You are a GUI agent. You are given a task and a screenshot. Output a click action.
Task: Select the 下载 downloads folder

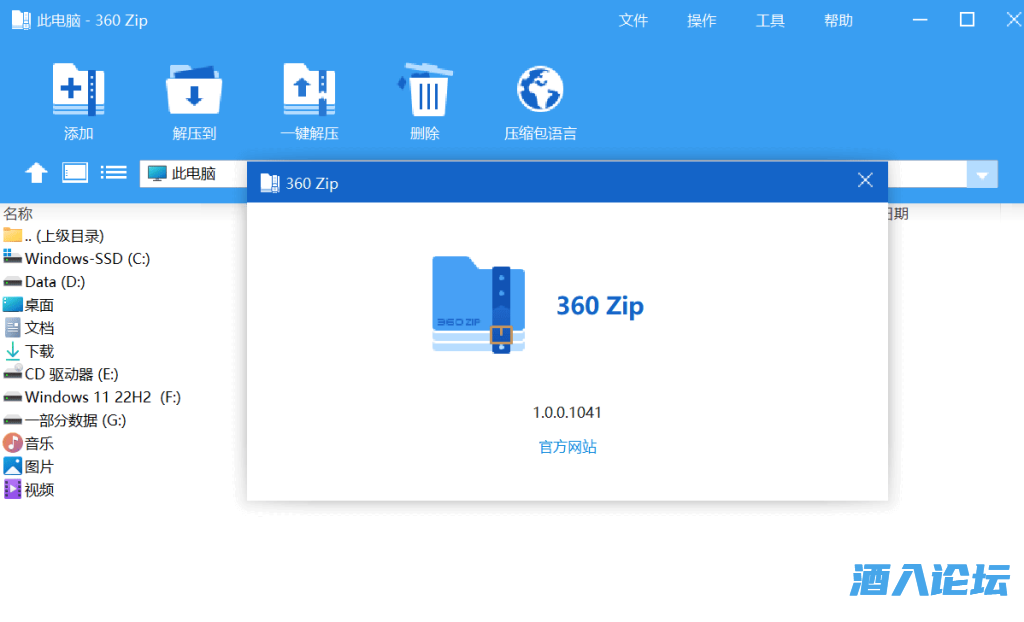tap(39, 351)
